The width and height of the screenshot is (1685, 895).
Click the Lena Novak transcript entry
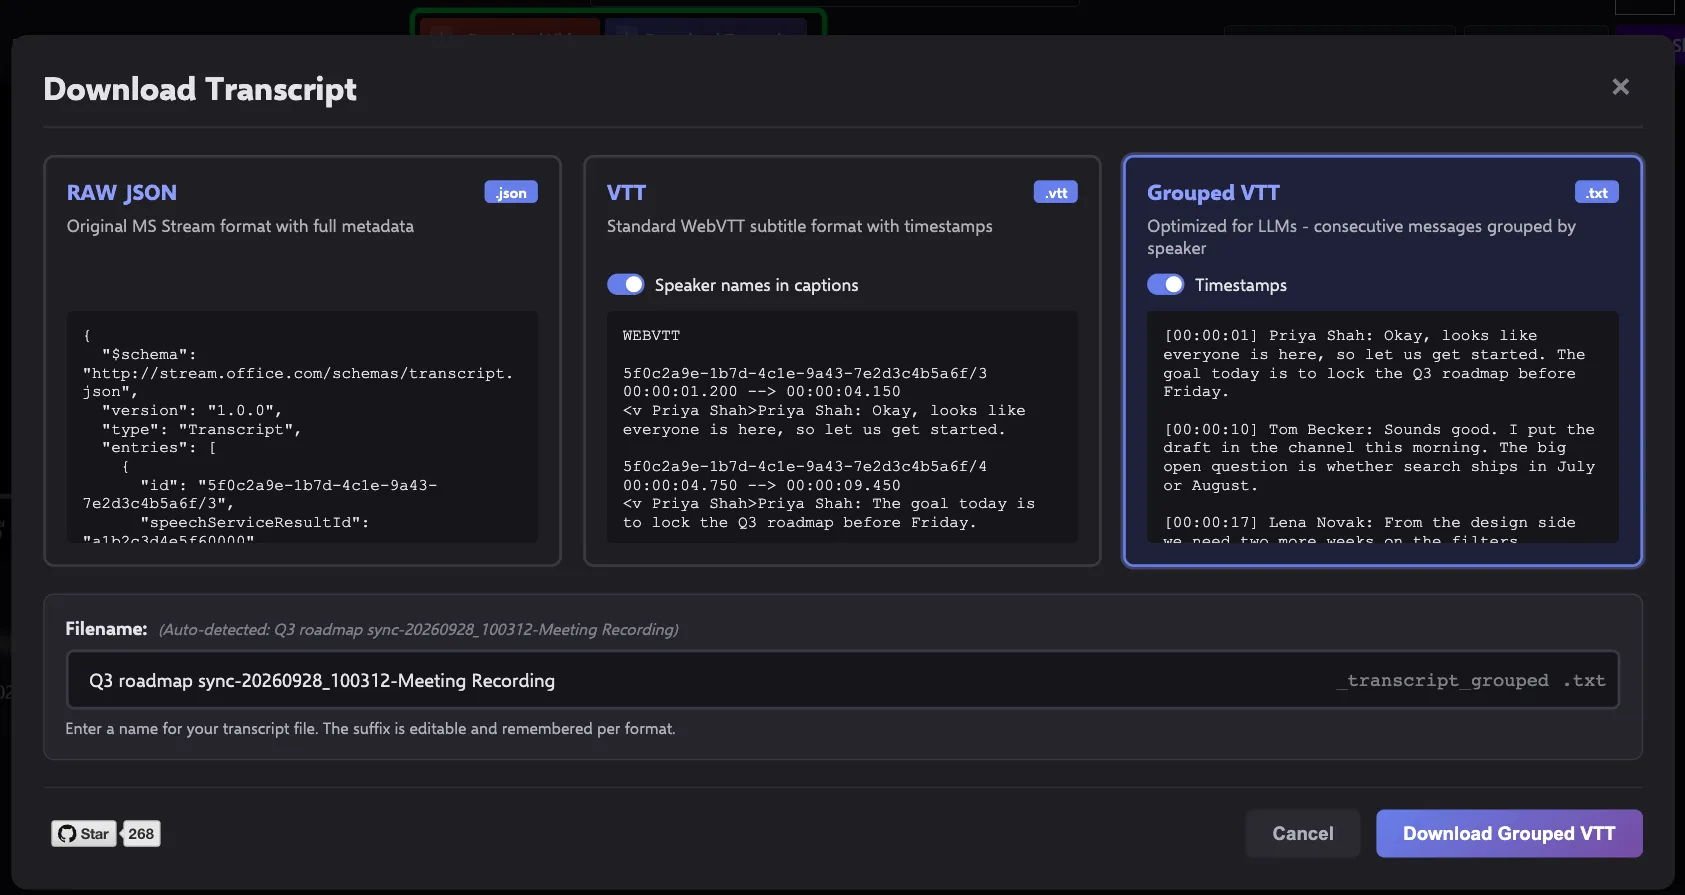click(1369, 531)
